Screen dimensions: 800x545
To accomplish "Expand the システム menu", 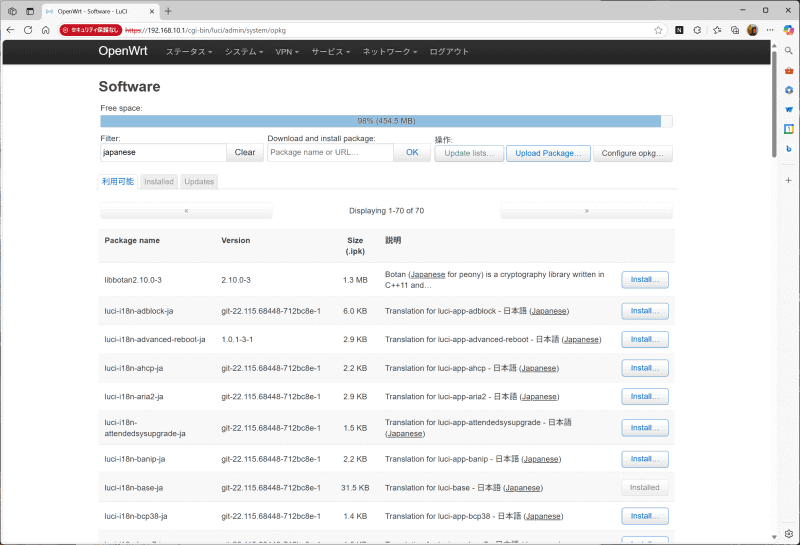I will pos(244,52).
